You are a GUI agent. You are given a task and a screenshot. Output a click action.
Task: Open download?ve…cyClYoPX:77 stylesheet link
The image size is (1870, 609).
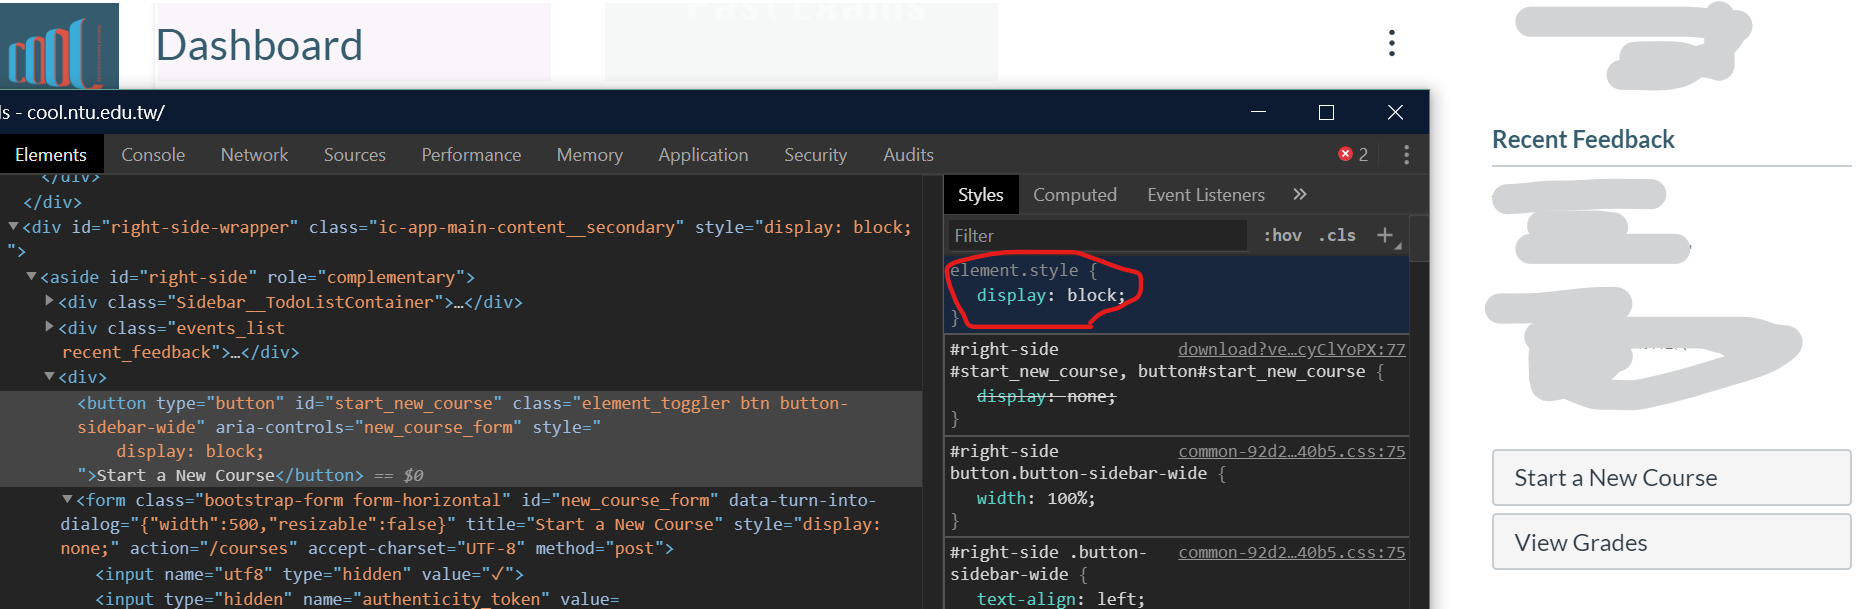pyautogui.click(x=1291, y=349)
